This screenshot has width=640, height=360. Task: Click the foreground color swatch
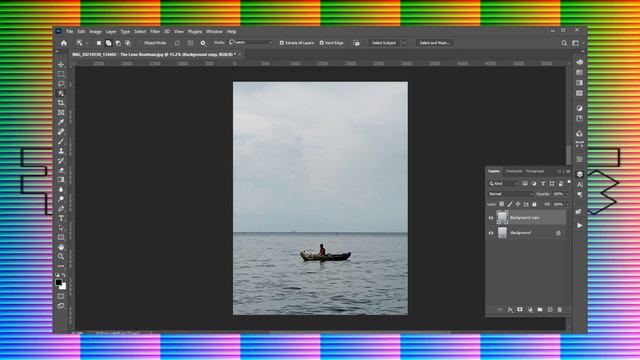click(x=59, y=282)
